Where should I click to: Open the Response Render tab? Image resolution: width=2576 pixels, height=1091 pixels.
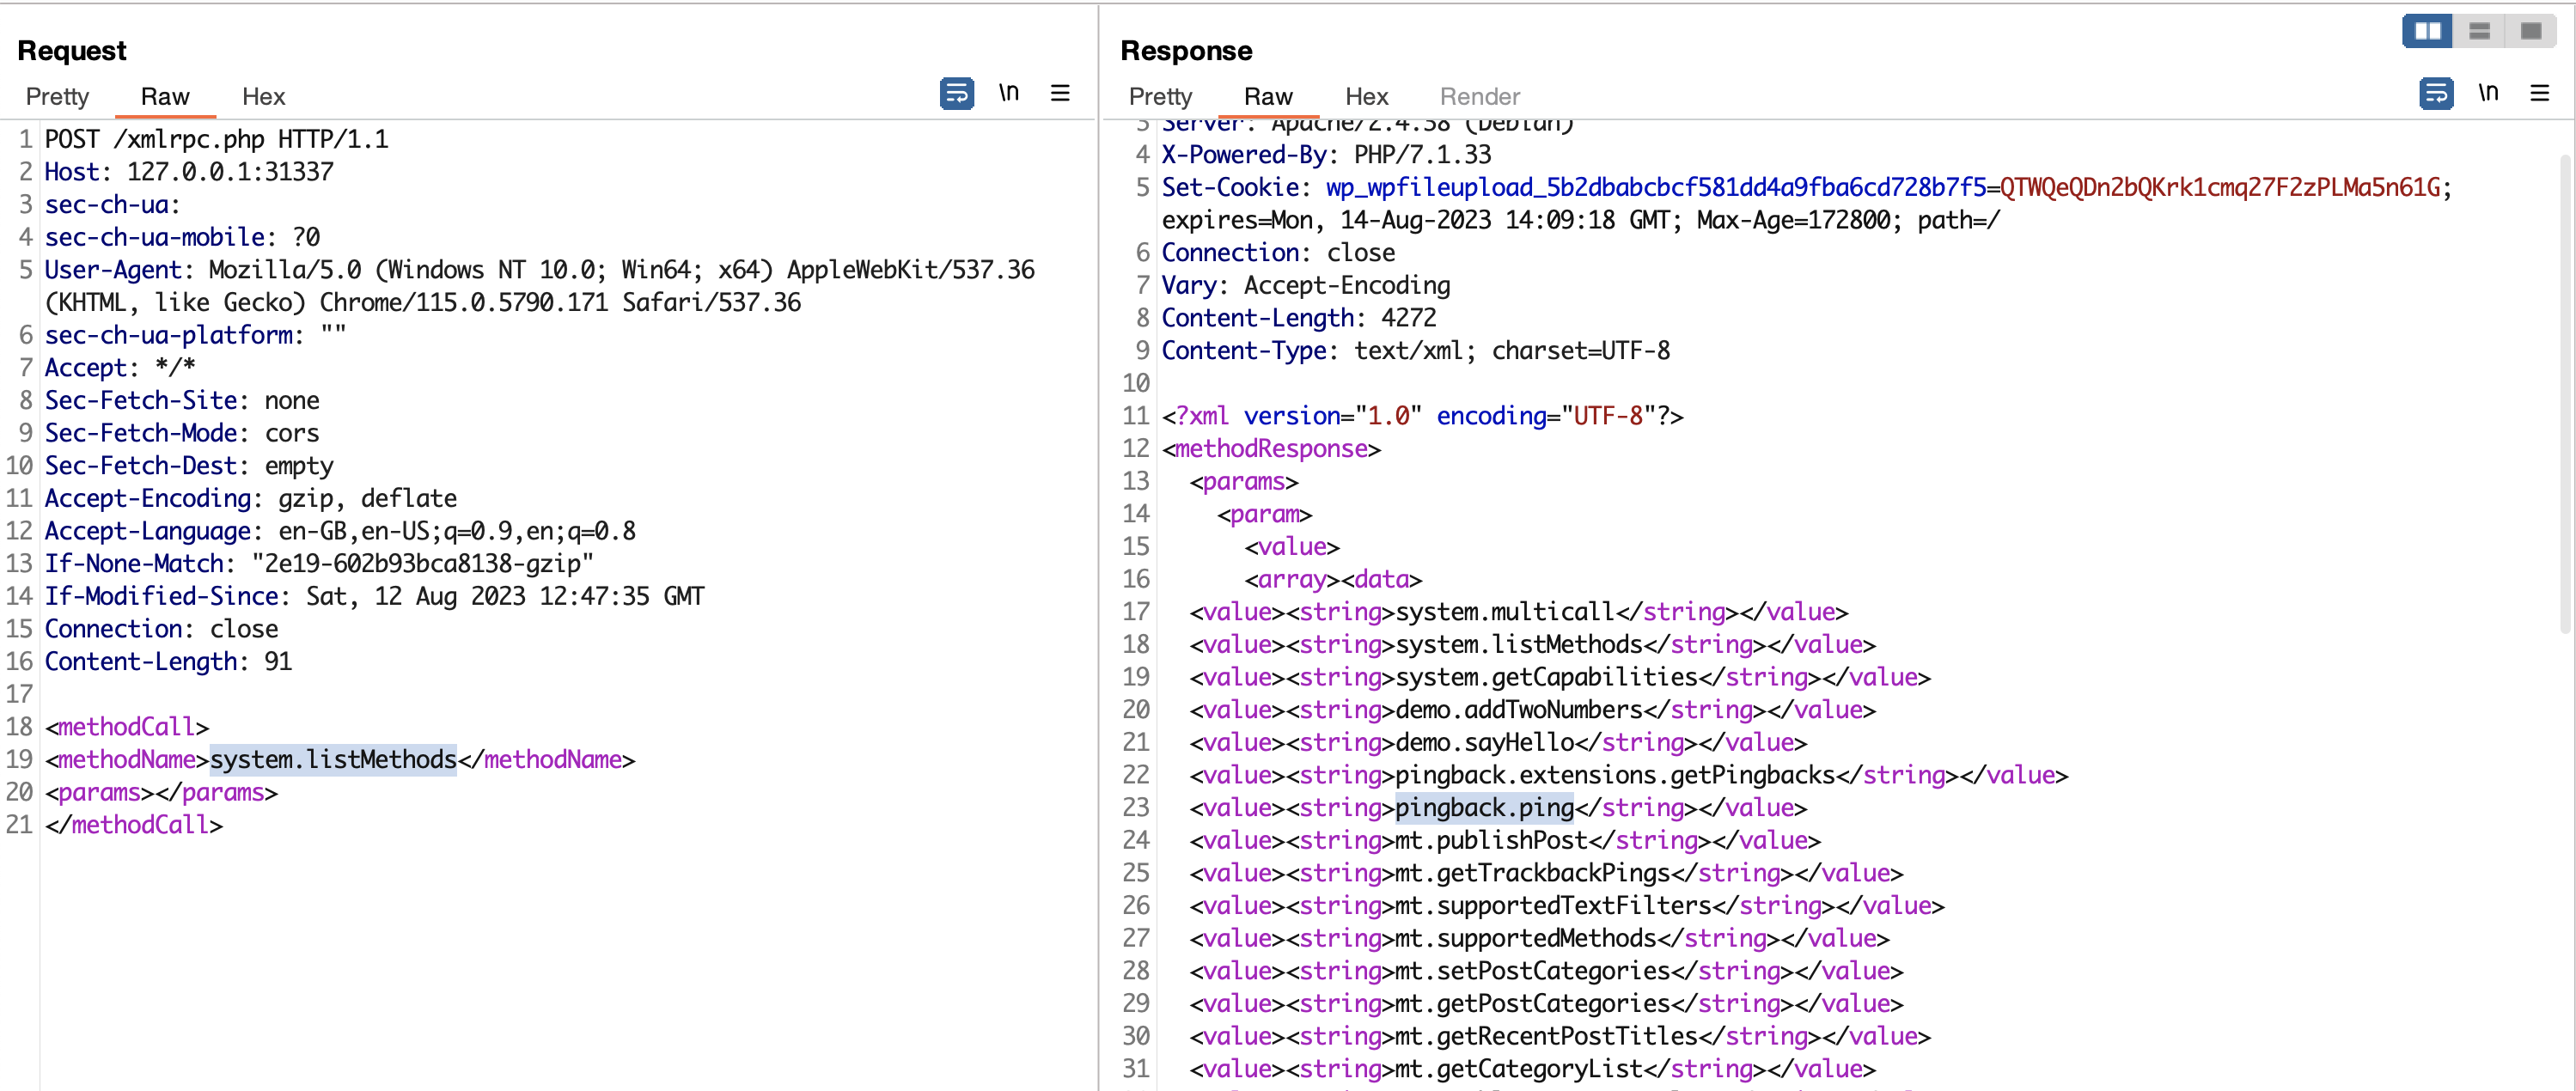coord(1479,96)
